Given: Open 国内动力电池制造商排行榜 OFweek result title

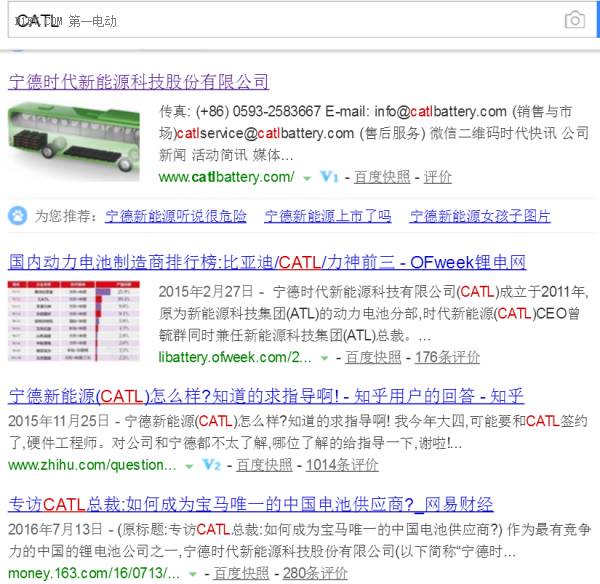Looking at the screenshot, I should tap(267, 263).
